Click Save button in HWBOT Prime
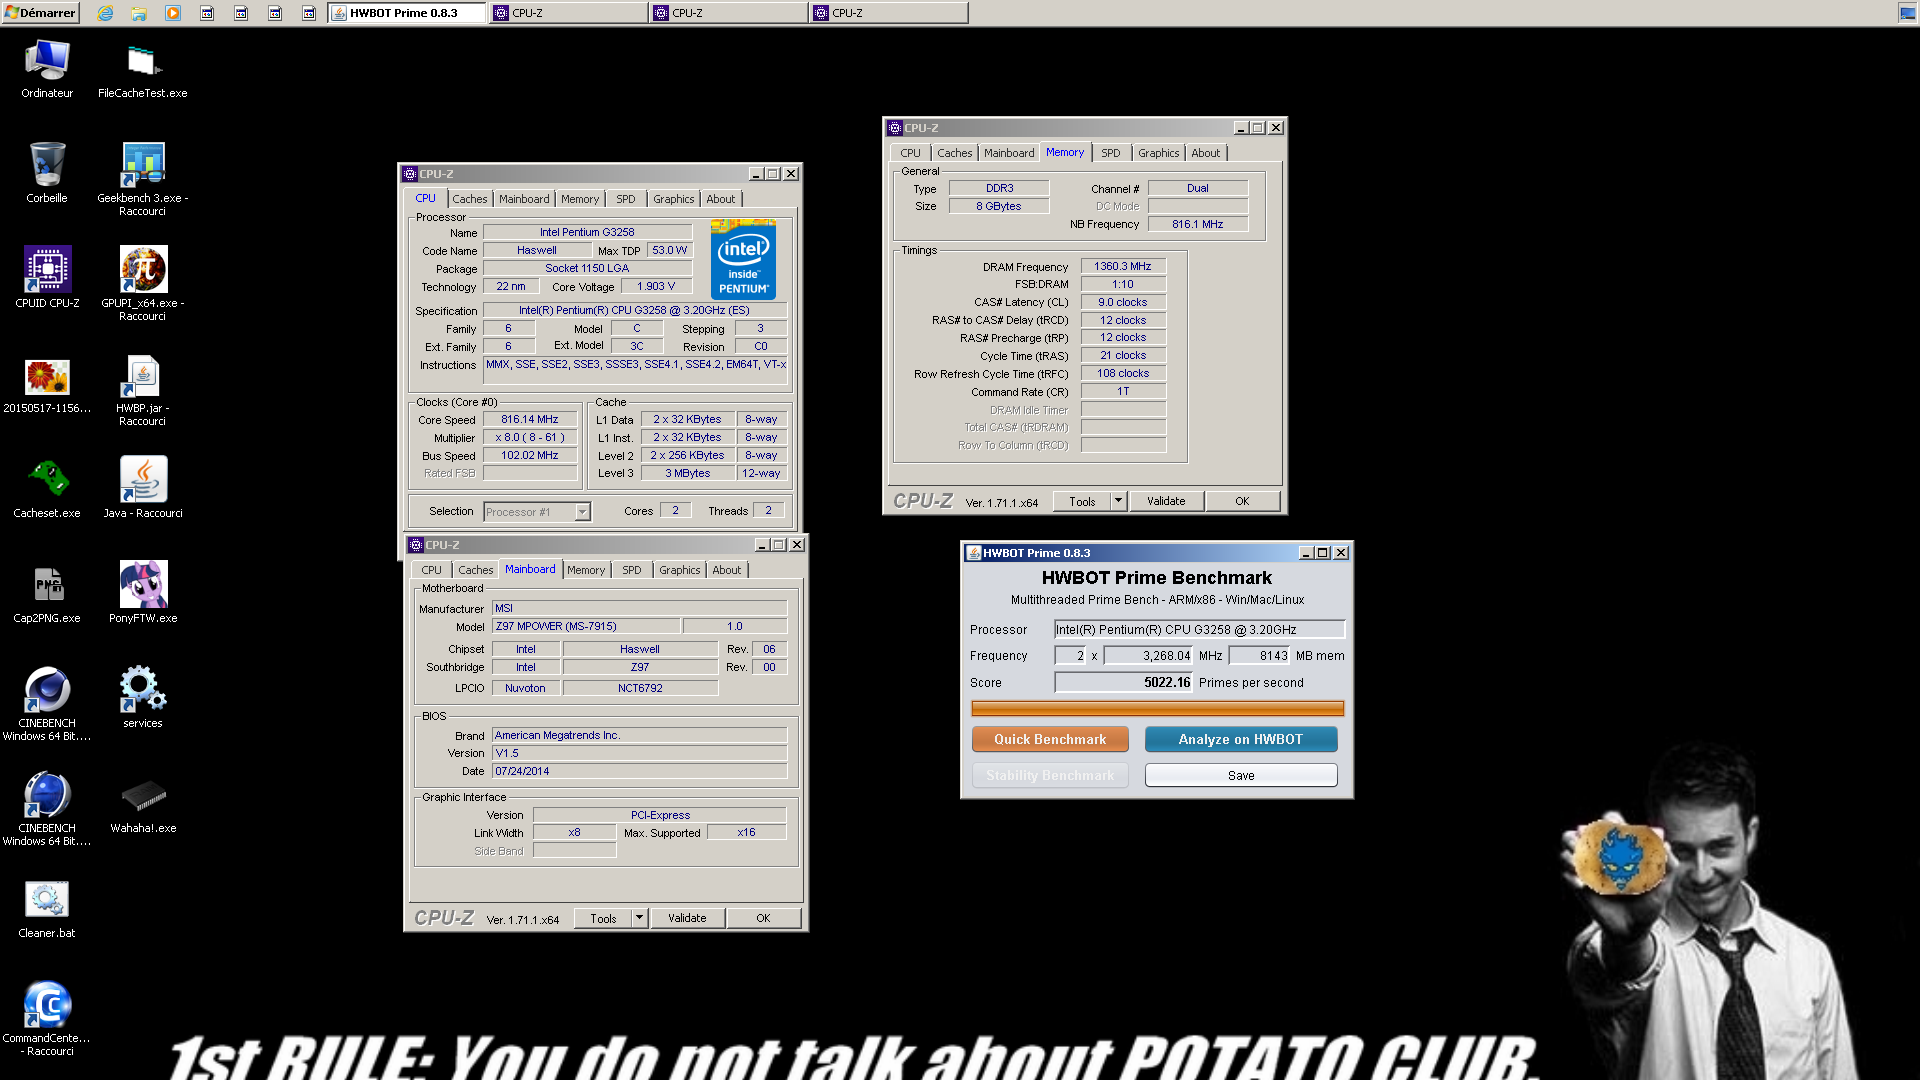 point(1240,775)
